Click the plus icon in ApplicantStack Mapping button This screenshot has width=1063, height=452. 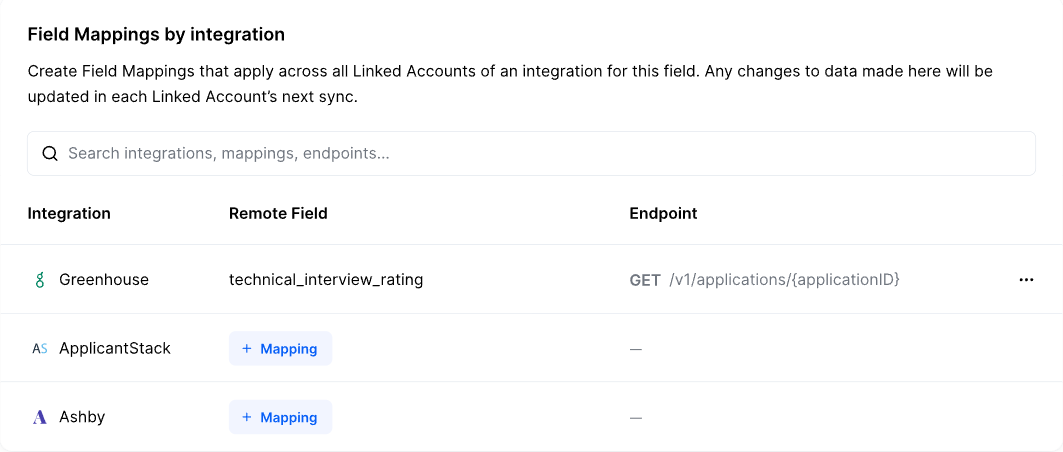(247, 349)
